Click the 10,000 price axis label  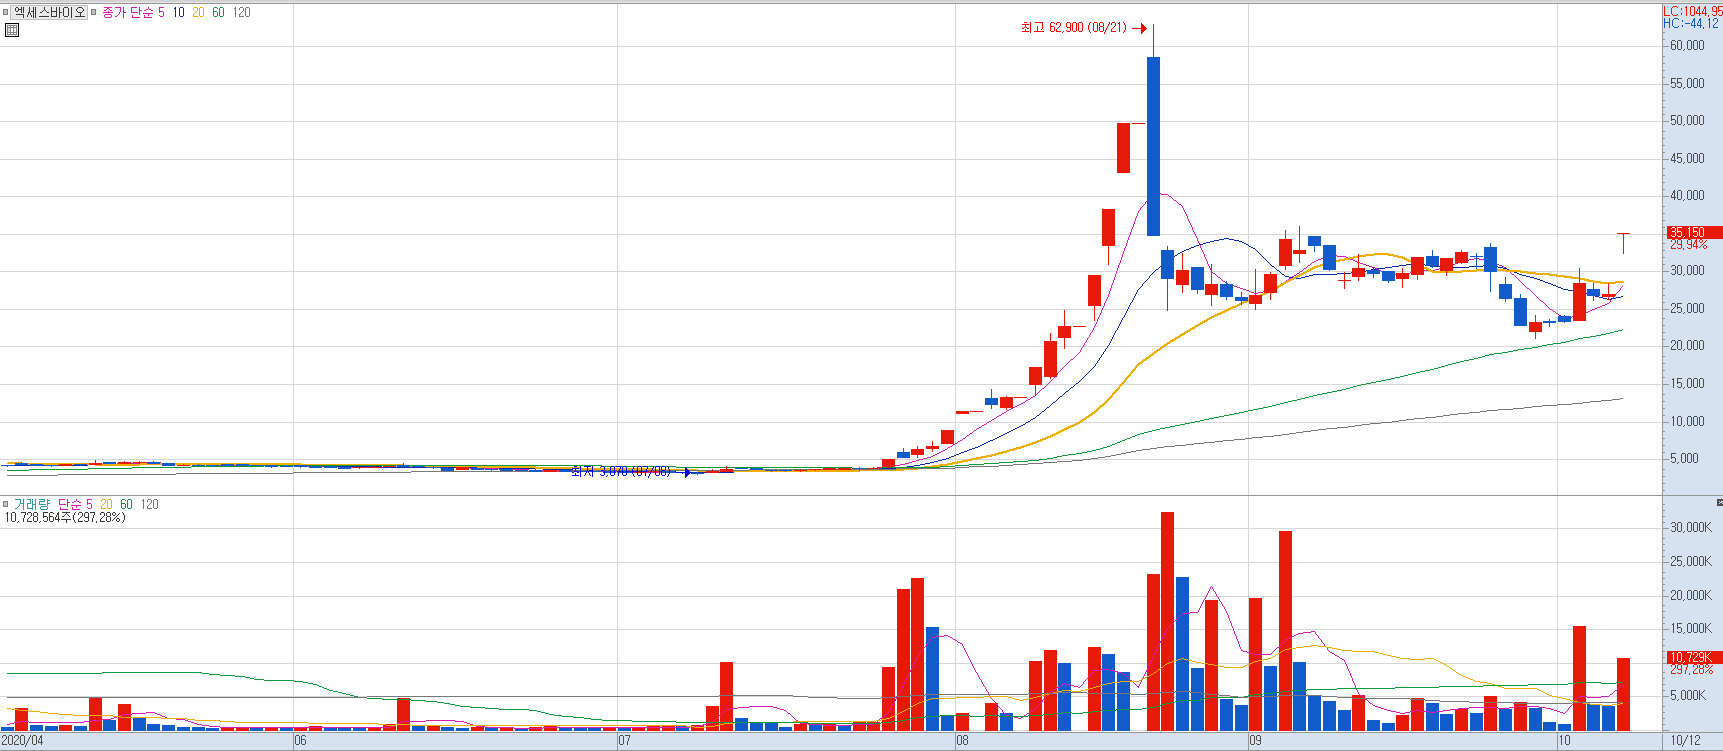pyautogui.click(x=1687, y=421)
